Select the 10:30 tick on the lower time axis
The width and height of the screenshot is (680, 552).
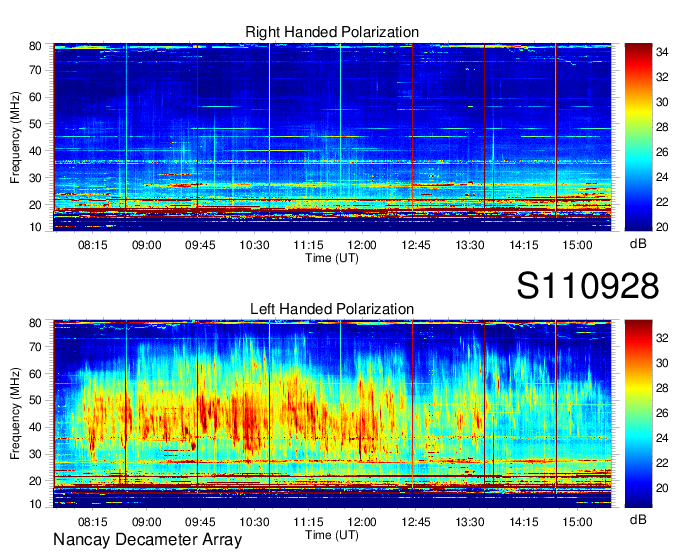[x=255, y=522]
